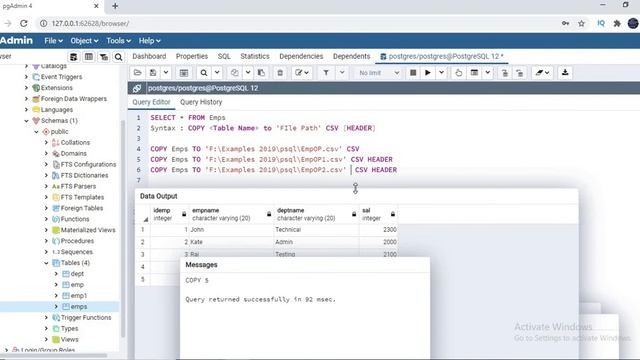Click the Stop query square icon
Screen dimensions: 640x360
(413, 73)
